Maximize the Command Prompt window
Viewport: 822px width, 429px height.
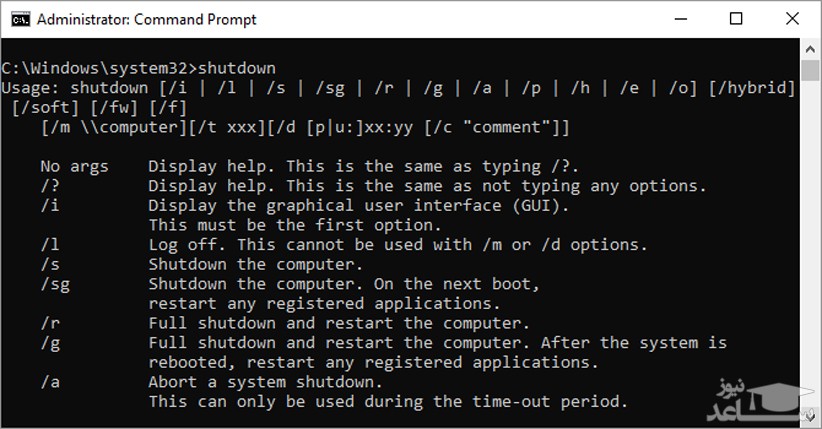pos(736,19)
